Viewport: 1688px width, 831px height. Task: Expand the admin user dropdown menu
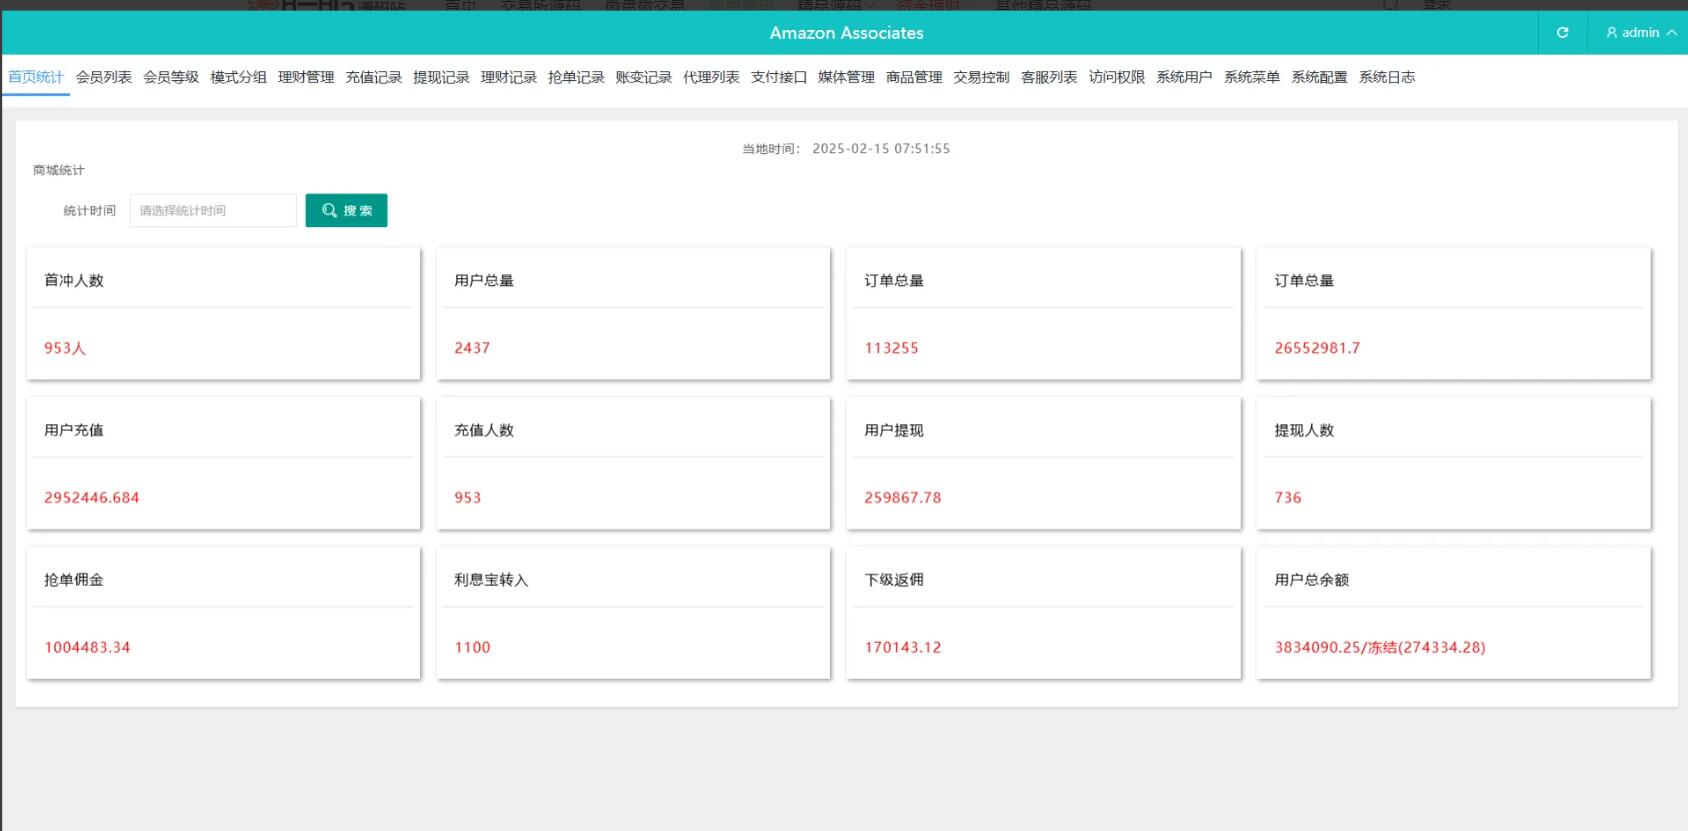point(1640,33)
